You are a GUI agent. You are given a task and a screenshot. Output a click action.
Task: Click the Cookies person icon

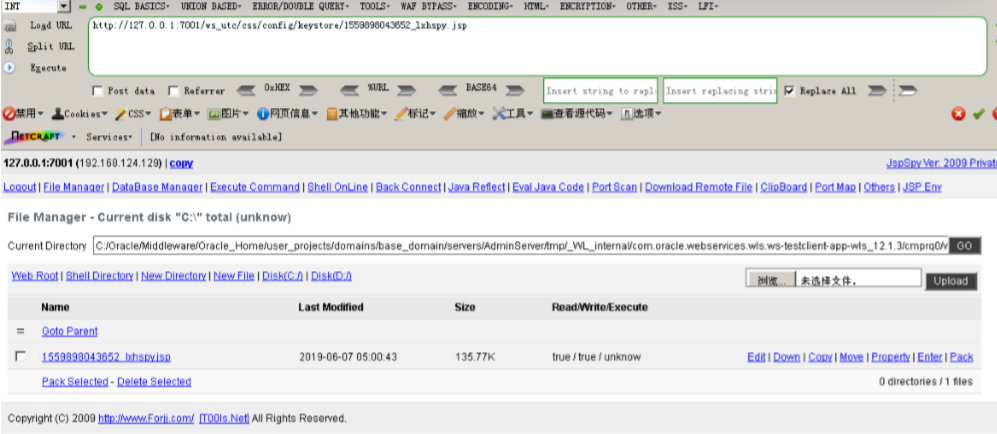(x=57, y=114)
